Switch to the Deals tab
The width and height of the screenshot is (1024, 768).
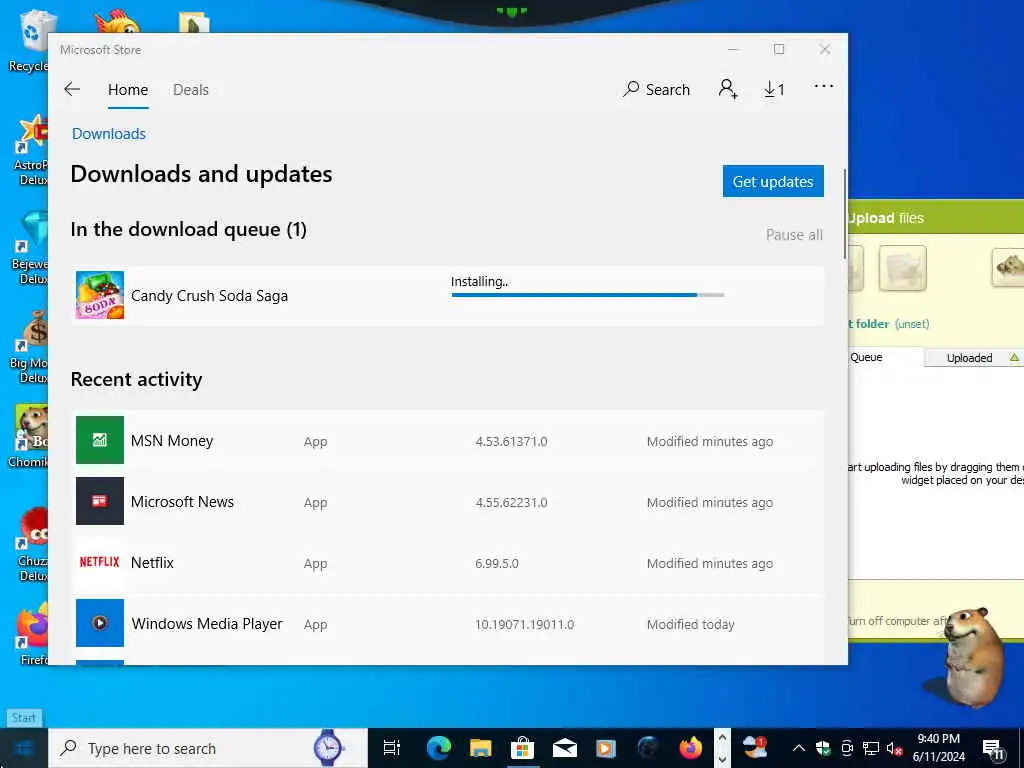tap(191, 89)
